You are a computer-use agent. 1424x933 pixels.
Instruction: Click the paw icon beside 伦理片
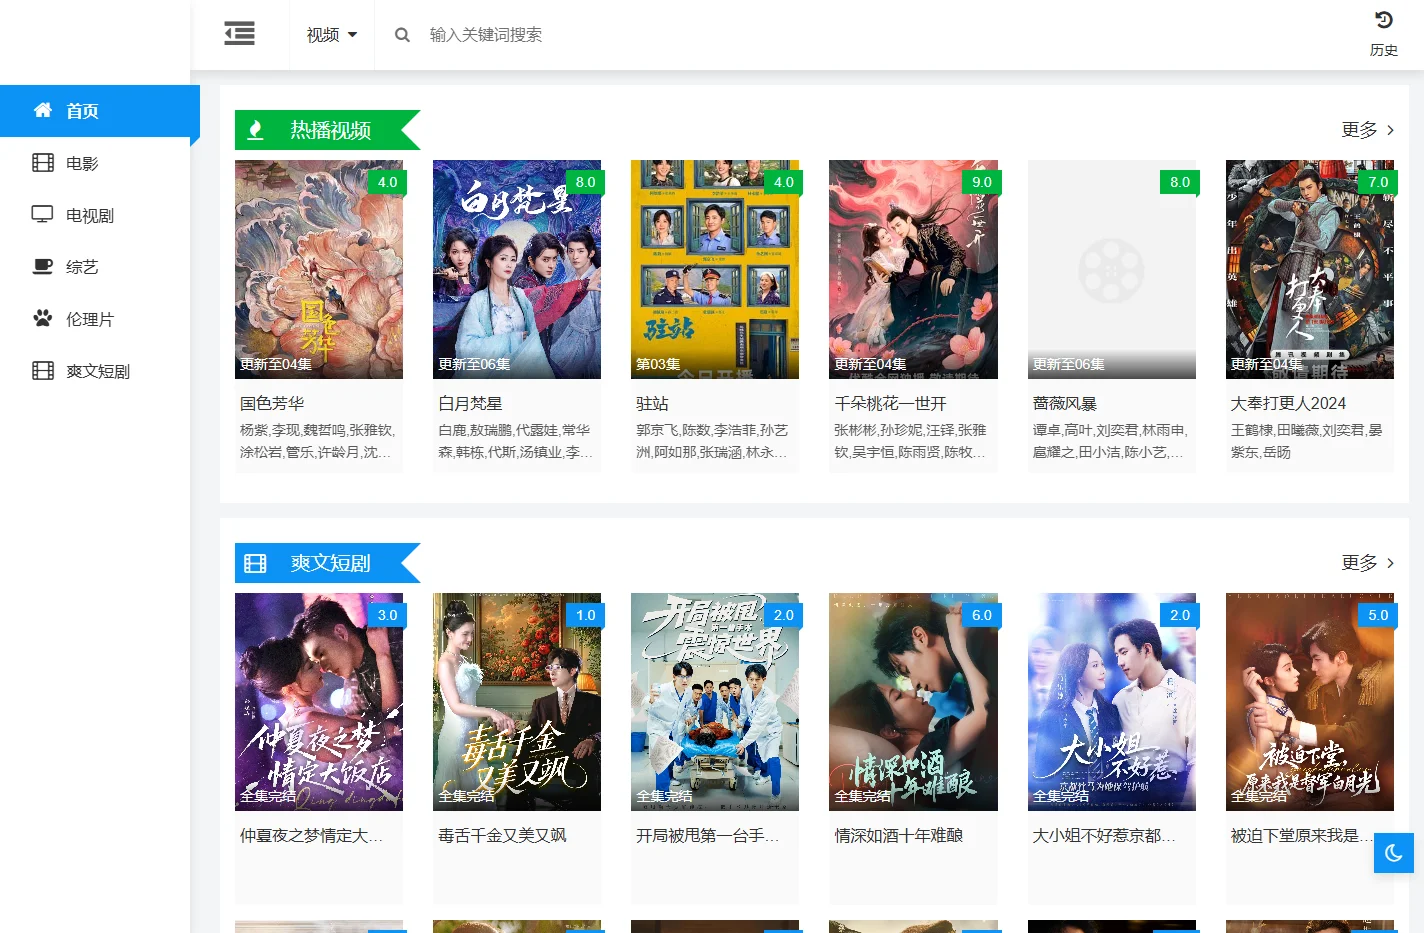point(42,318)
